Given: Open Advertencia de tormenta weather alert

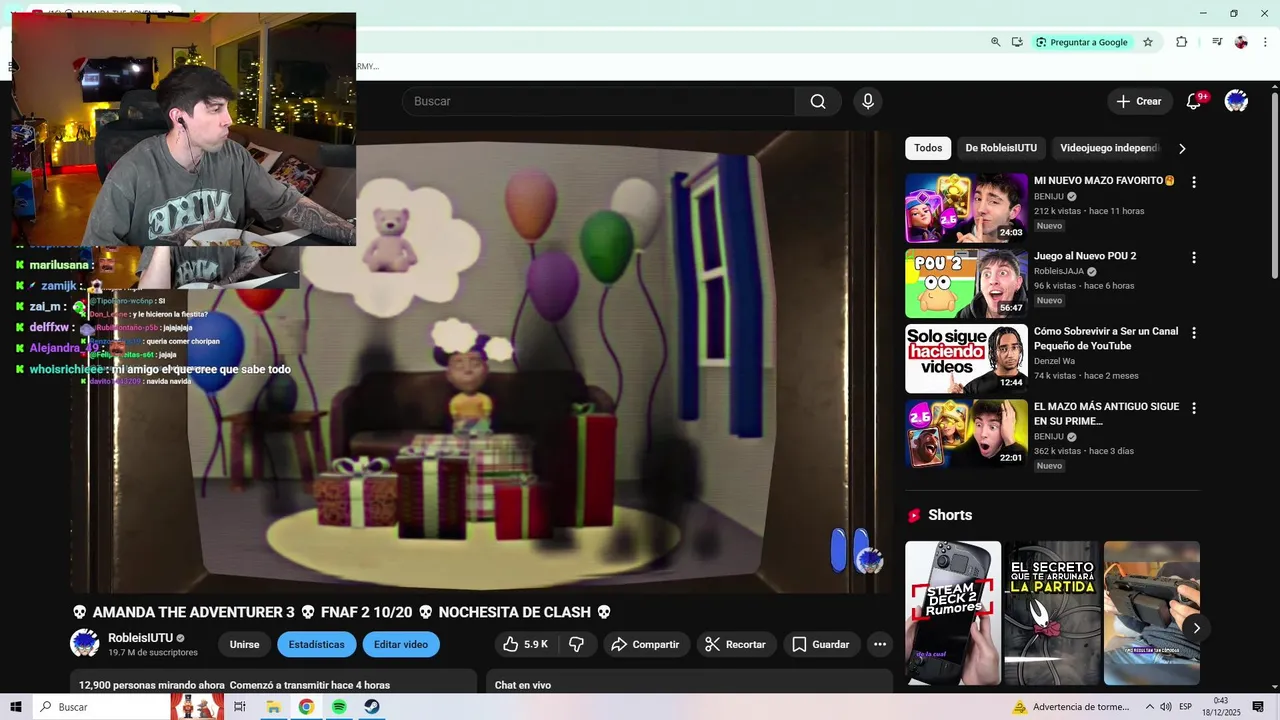Looking at the screenshot, I should coord(1071,707).
